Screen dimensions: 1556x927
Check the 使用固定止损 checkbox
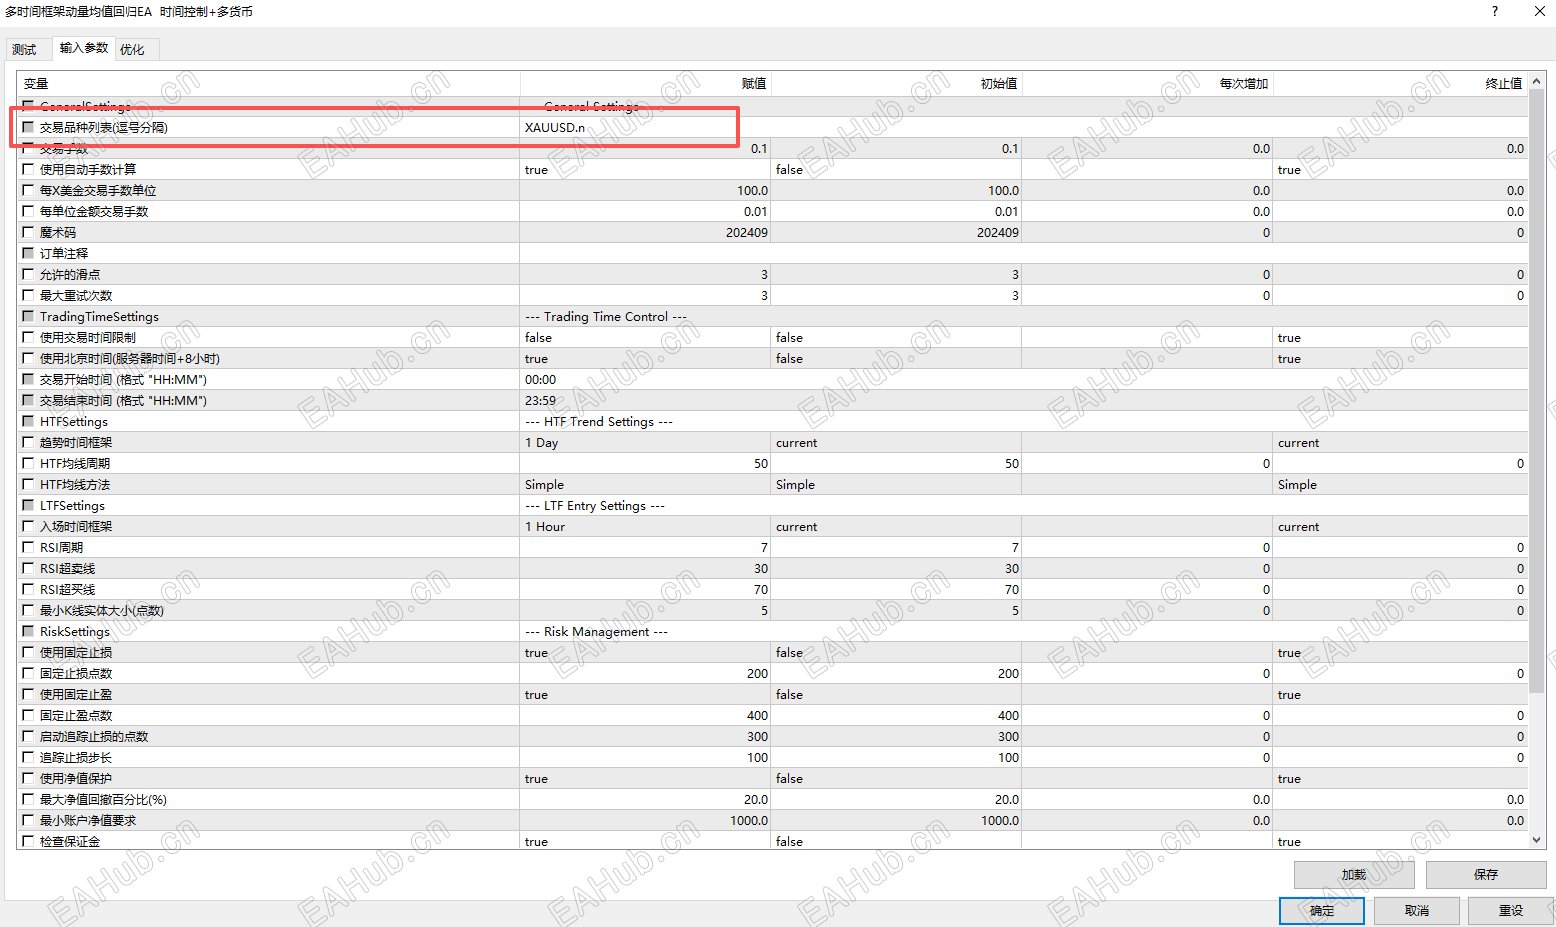28,652
